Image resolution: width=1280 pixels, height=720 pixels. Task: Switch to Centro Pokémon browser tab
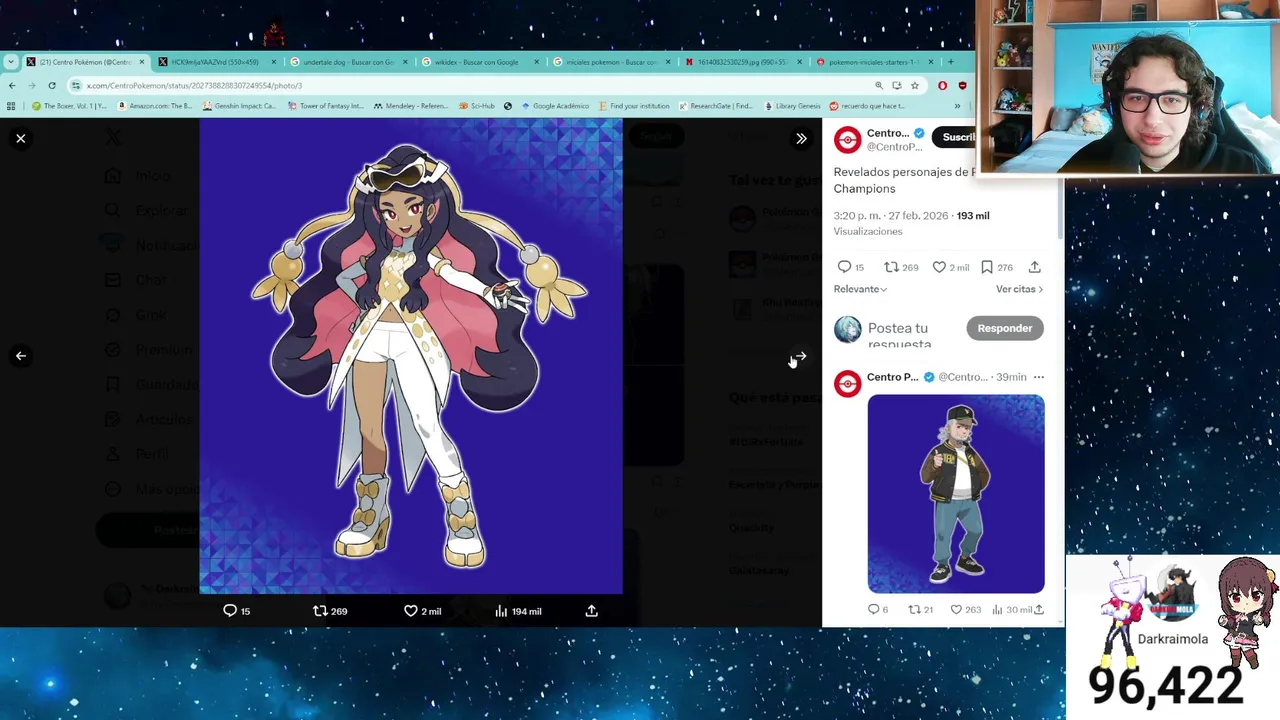pyautogui.click(x=85, y=62)
